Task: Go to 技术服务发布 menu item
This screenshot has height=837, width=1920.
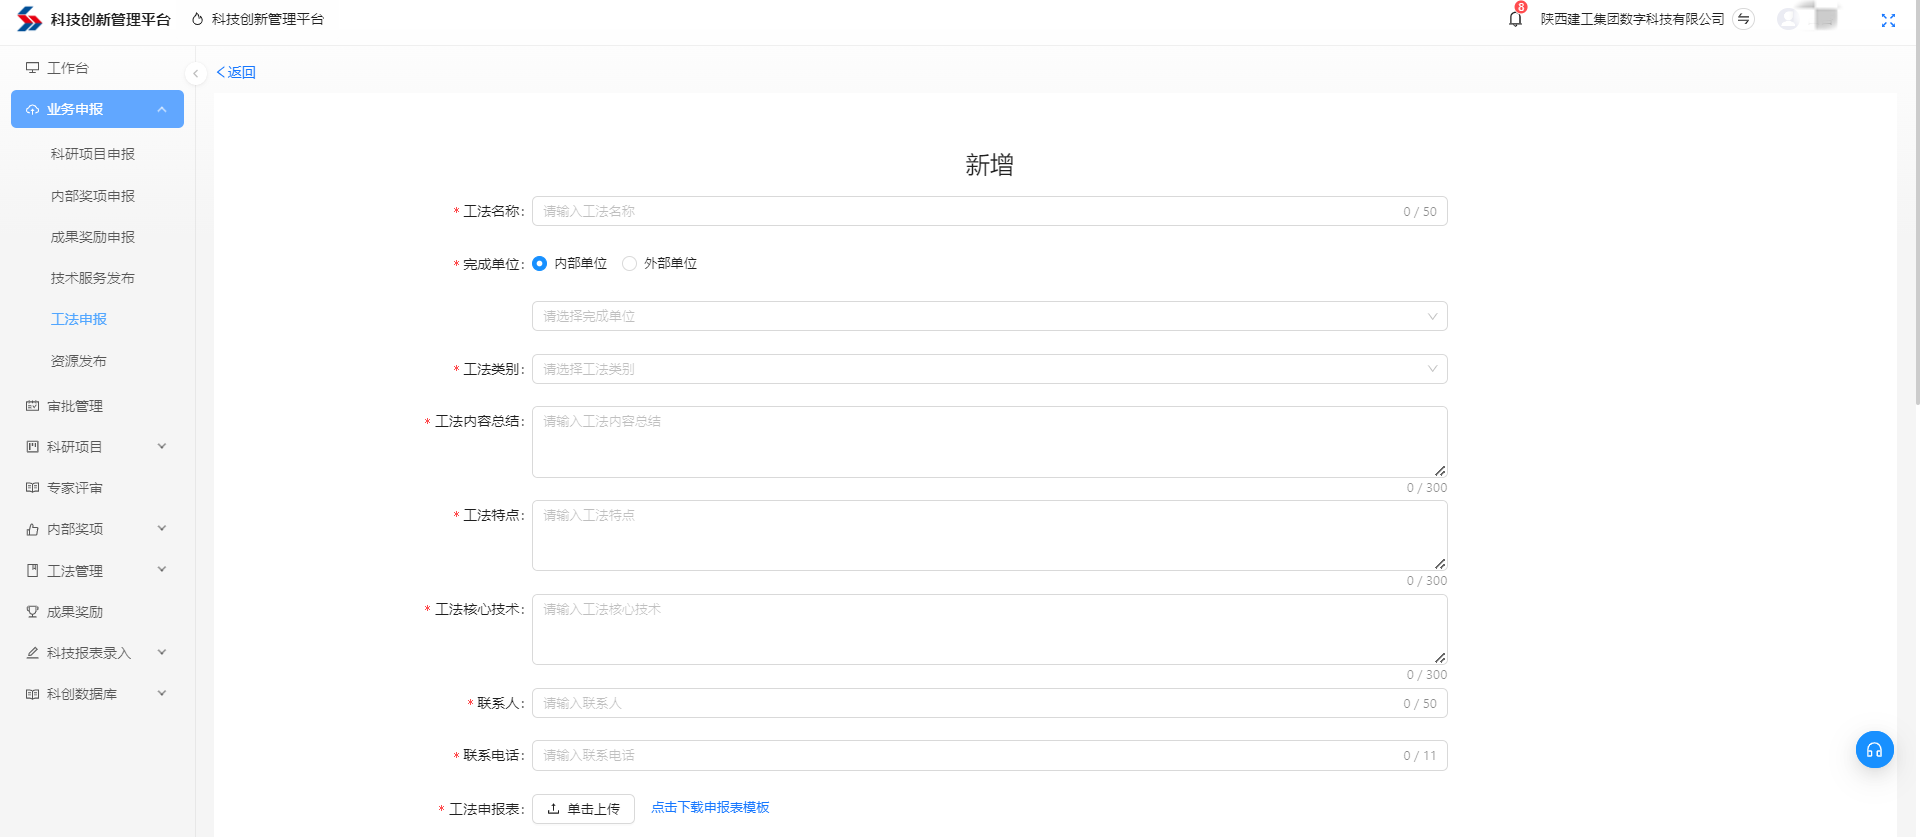Action: point(93,278)
